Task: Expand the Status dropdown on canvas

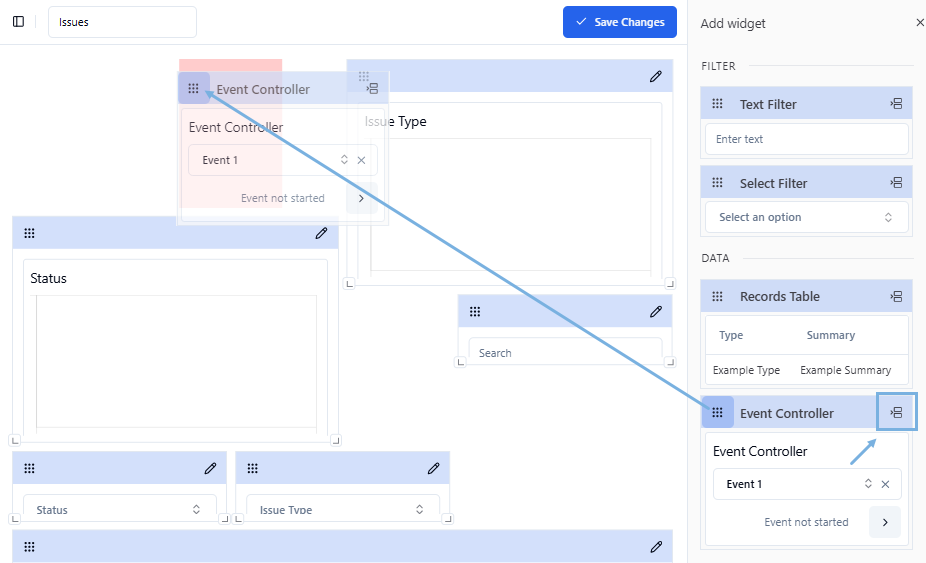Action: 119,509
